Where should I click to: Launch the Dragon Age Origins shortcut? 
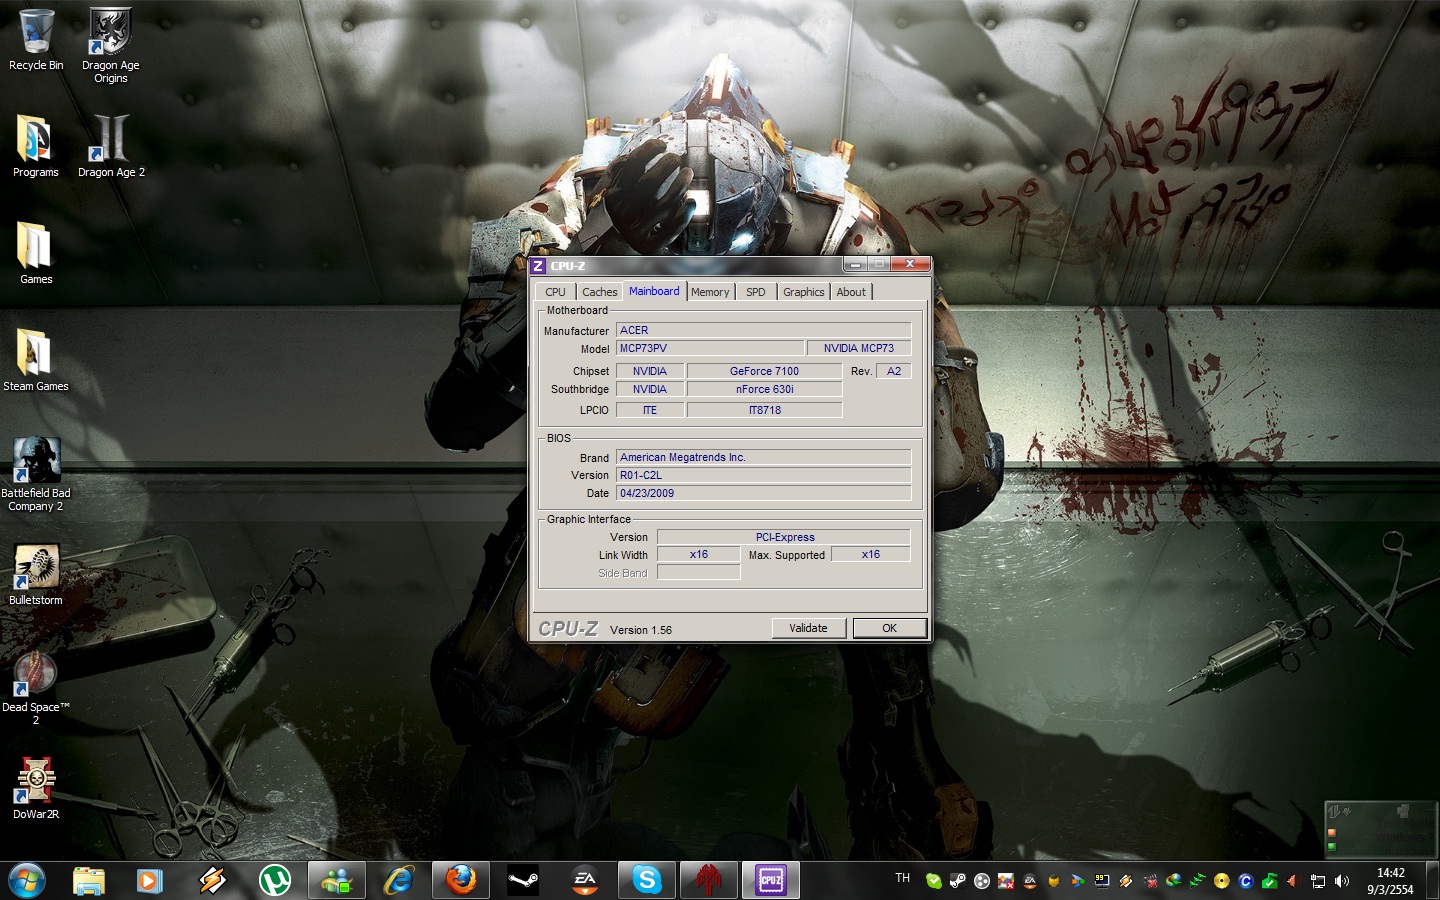click(x=111, y=46)
